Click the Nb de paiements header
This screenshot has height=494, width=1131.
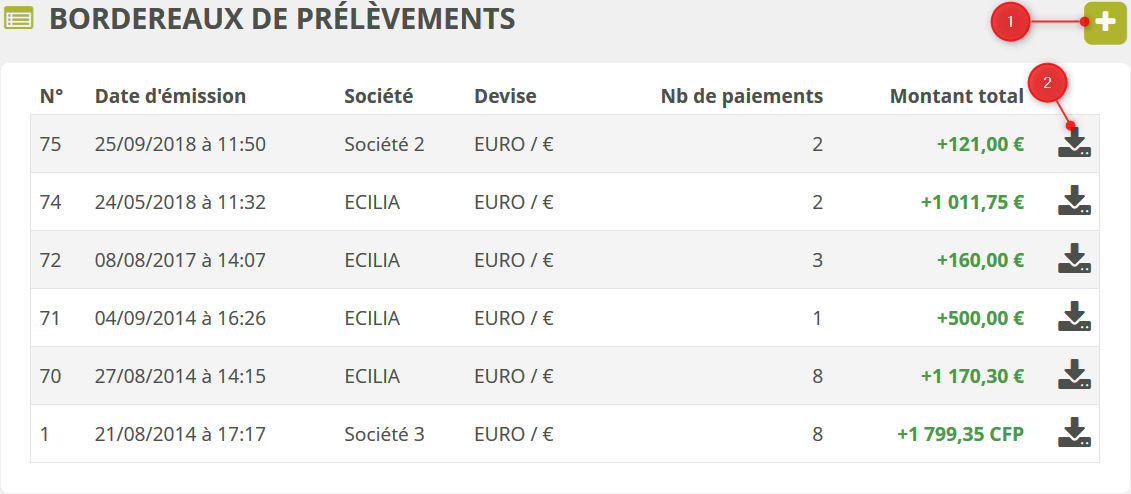coord(742,96)
